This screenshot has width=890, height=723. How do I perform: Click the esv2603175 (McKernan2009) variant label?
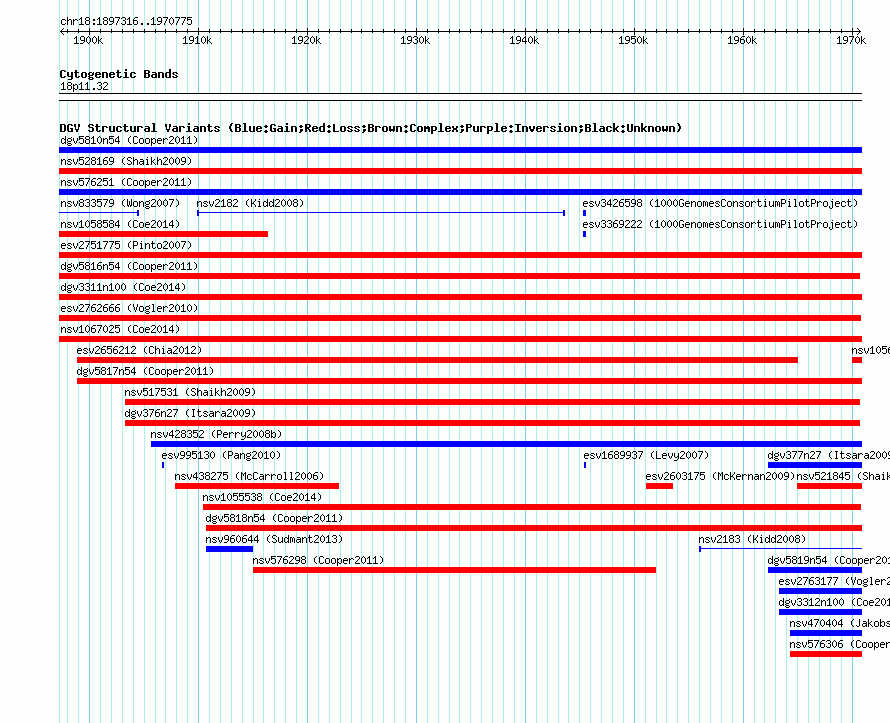point(720,476)
